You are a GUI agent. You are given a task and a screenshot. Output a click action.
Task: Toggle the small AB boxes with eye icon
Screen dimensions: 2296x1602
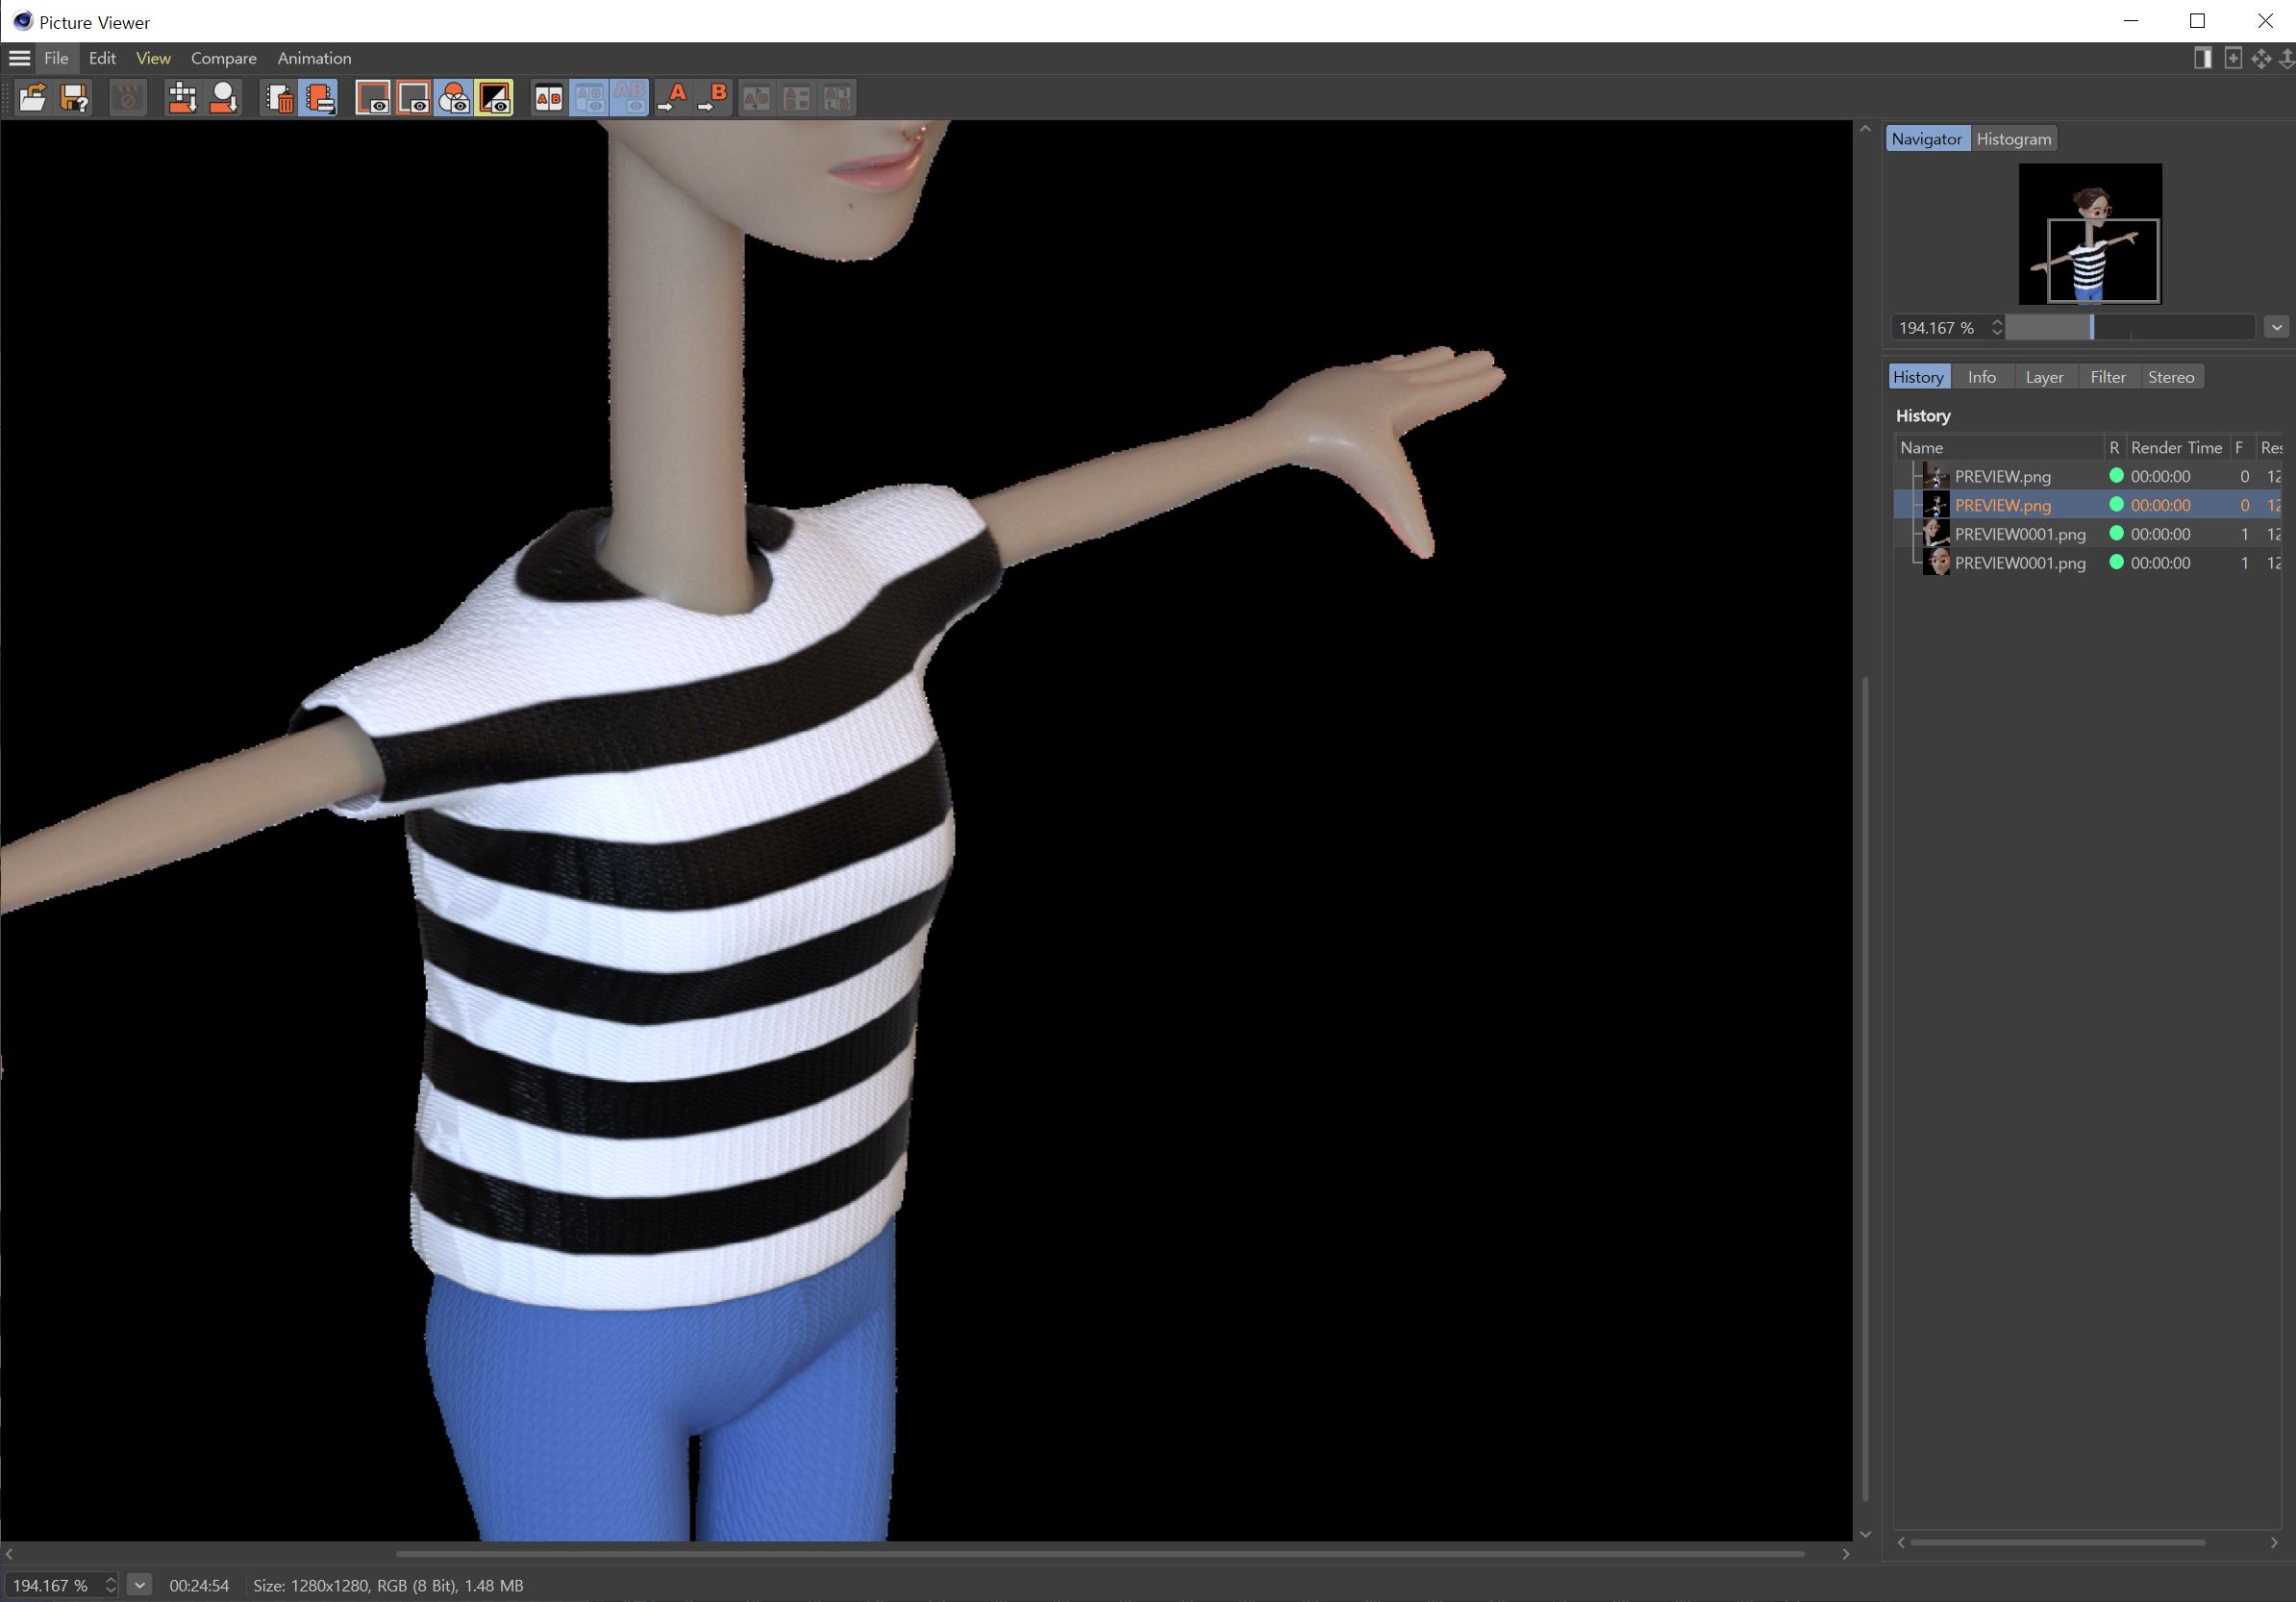coord(589,98)
